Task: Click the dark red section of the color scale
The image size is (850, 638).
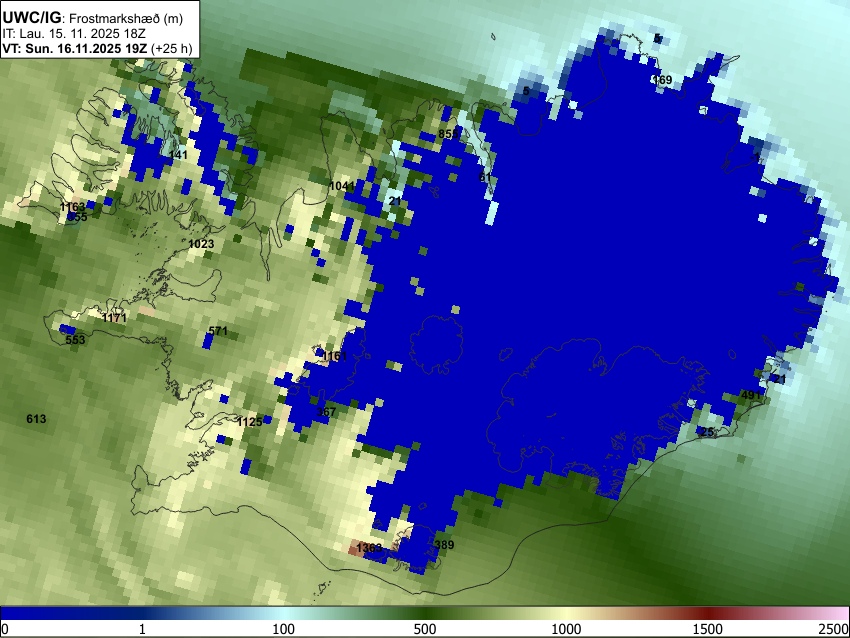Action: 708,613
